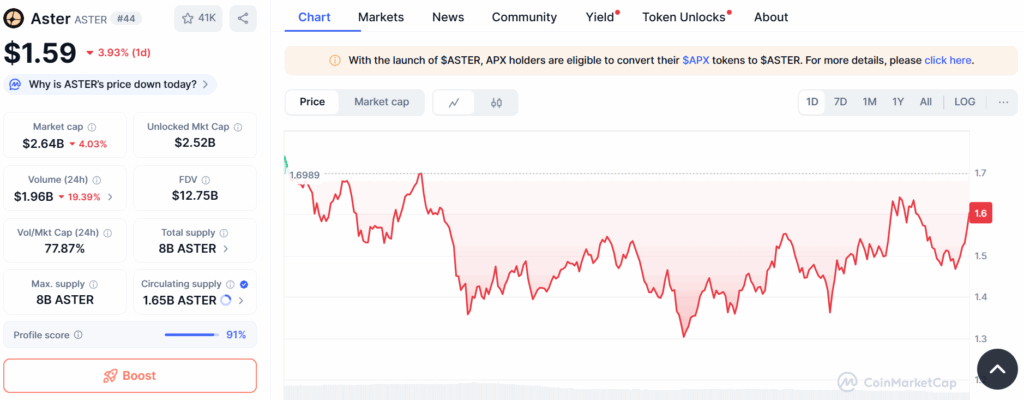Click the verified checkmark badge by Circulating supply
This screenshot has width=1024, height=400.
(x=244, y=284)
